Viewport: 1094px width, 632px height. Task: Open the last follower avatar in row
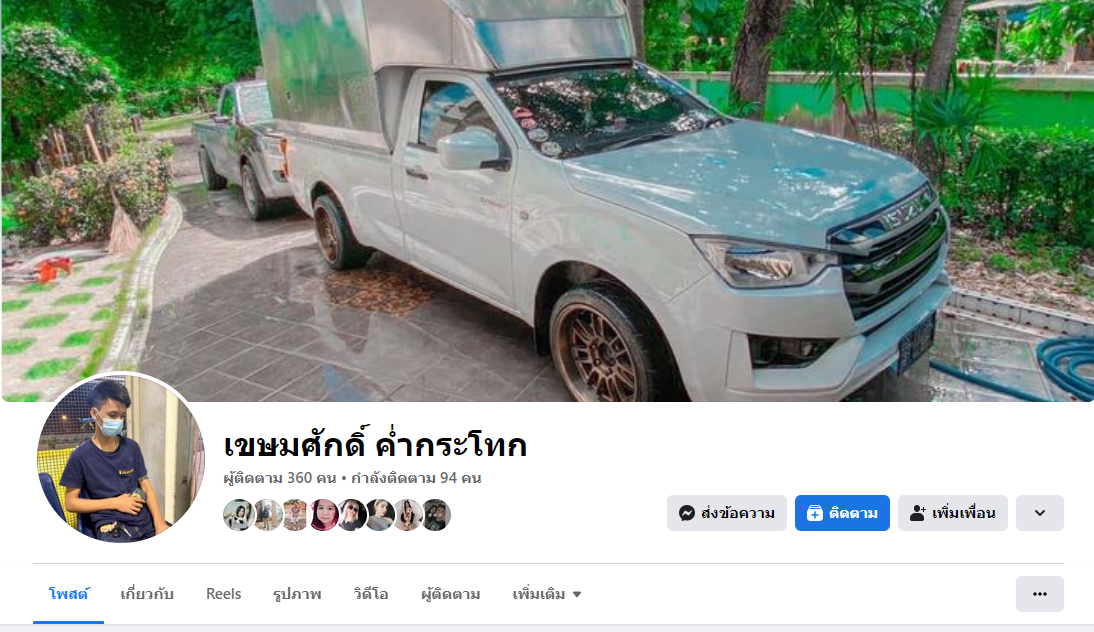[x=436, y=516]
